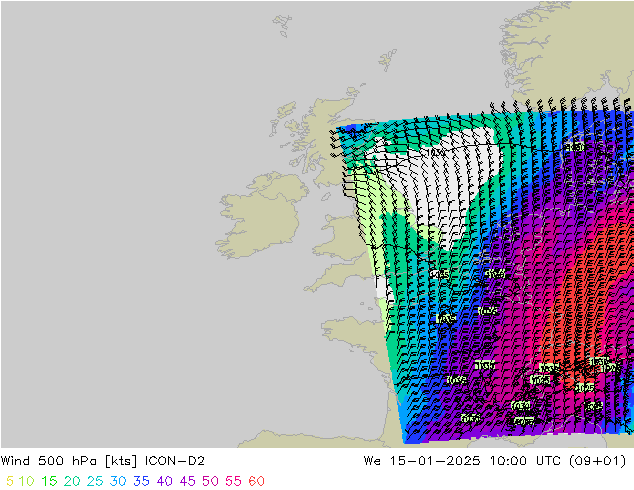Click the '10' knots legend value
This screenshot has height=490, width=634.
26,481
